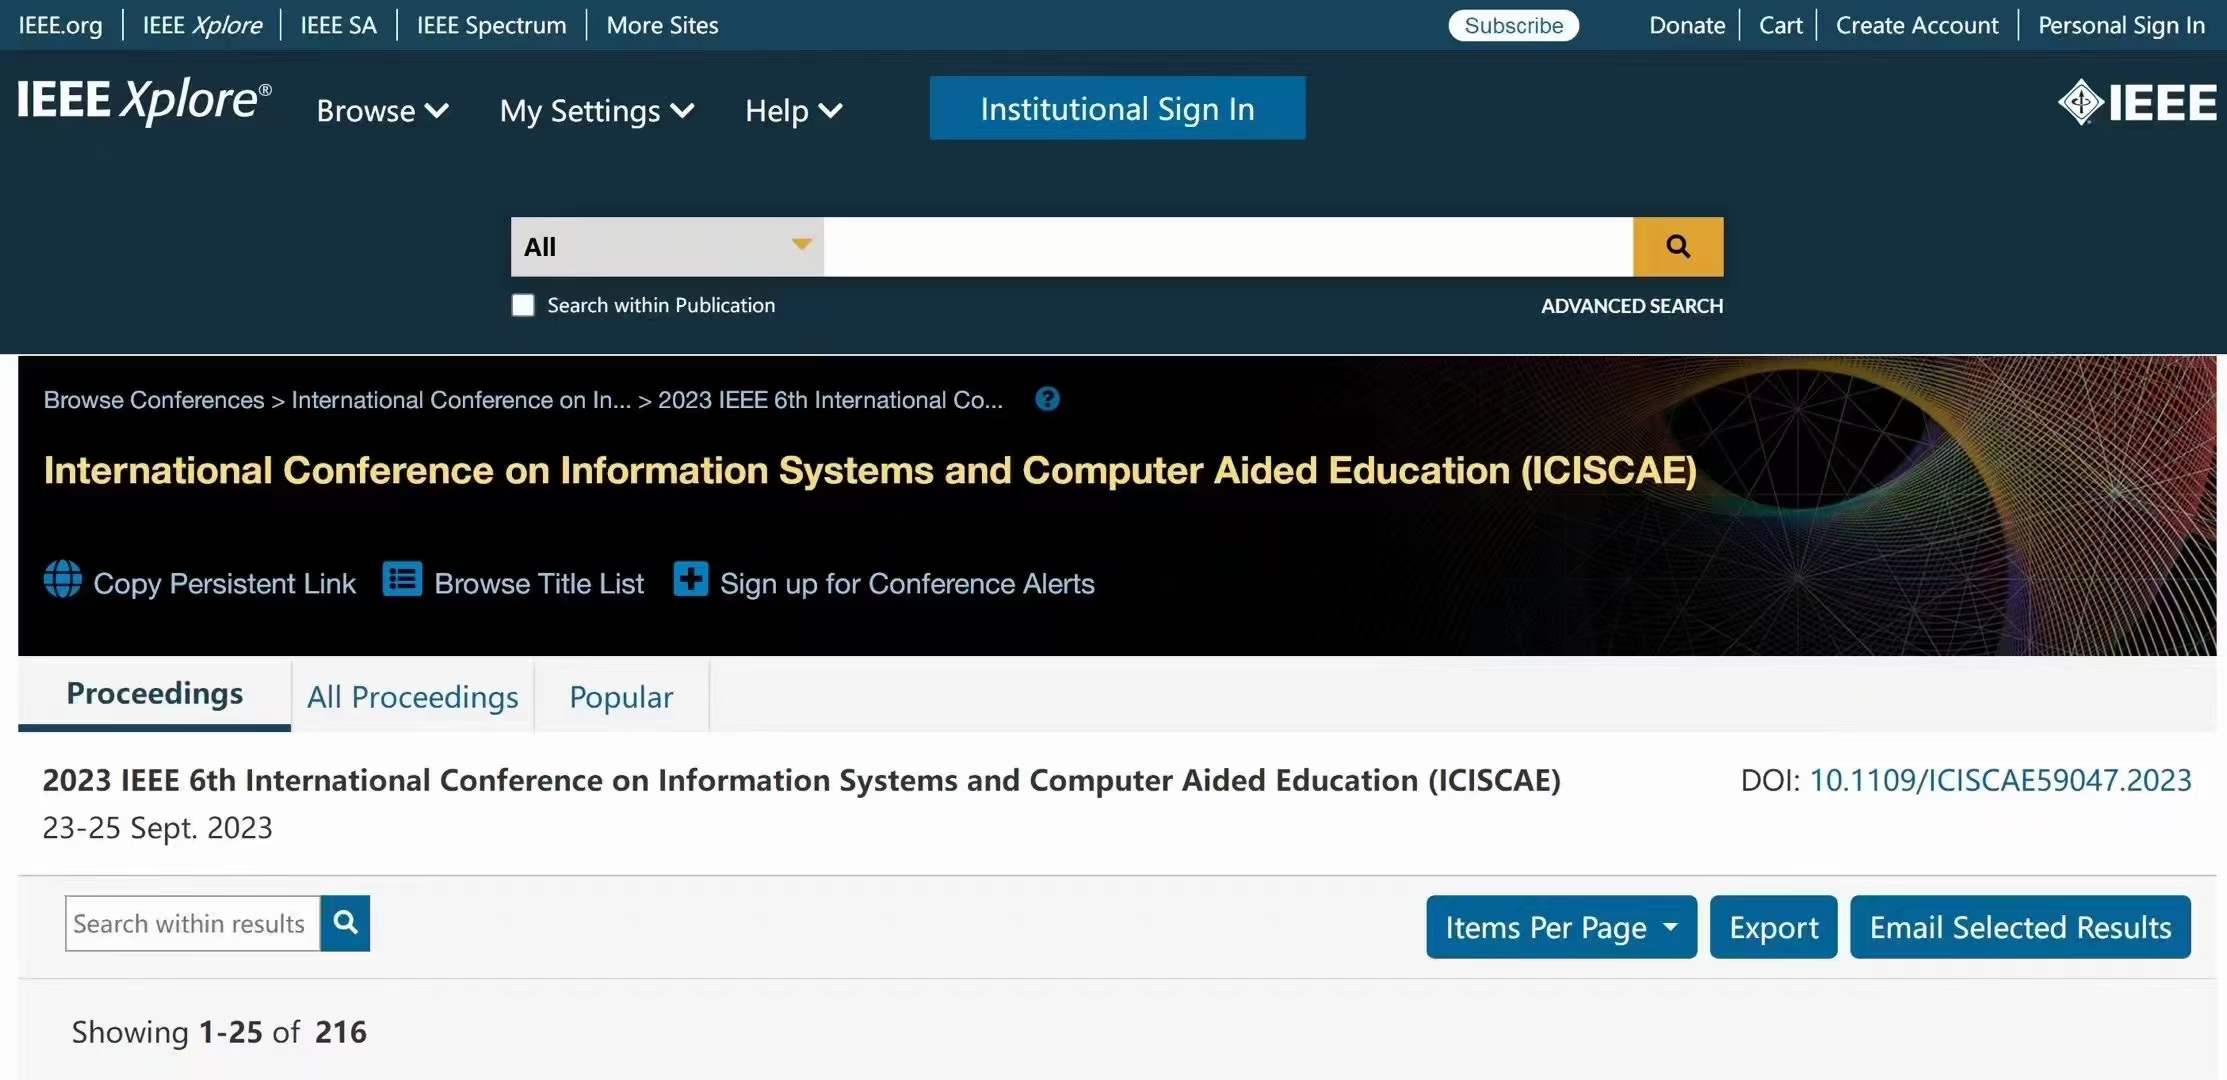Open the More Sites menu
The image size is (2227, 1080).
(662, 25)
